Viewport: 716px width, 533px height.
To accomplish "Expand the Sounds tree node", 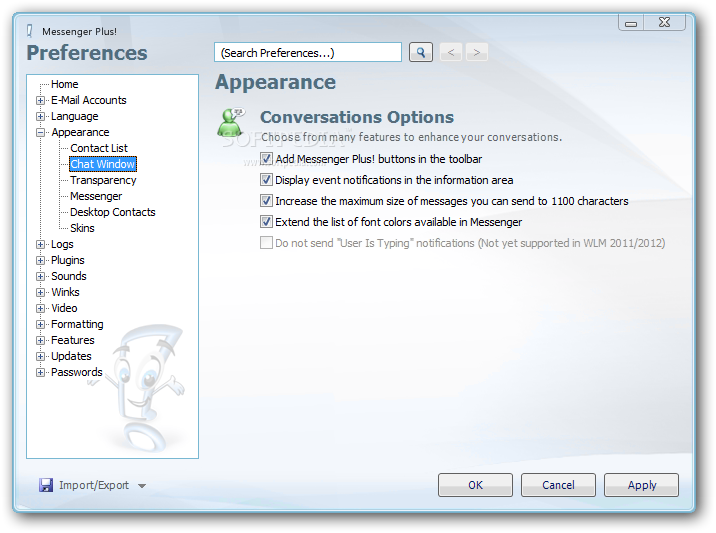I will click(x=41, y=276).
